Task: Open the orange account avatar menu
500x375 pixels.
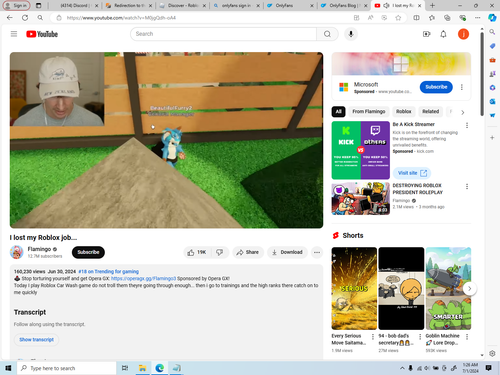Action: [463, 34]
